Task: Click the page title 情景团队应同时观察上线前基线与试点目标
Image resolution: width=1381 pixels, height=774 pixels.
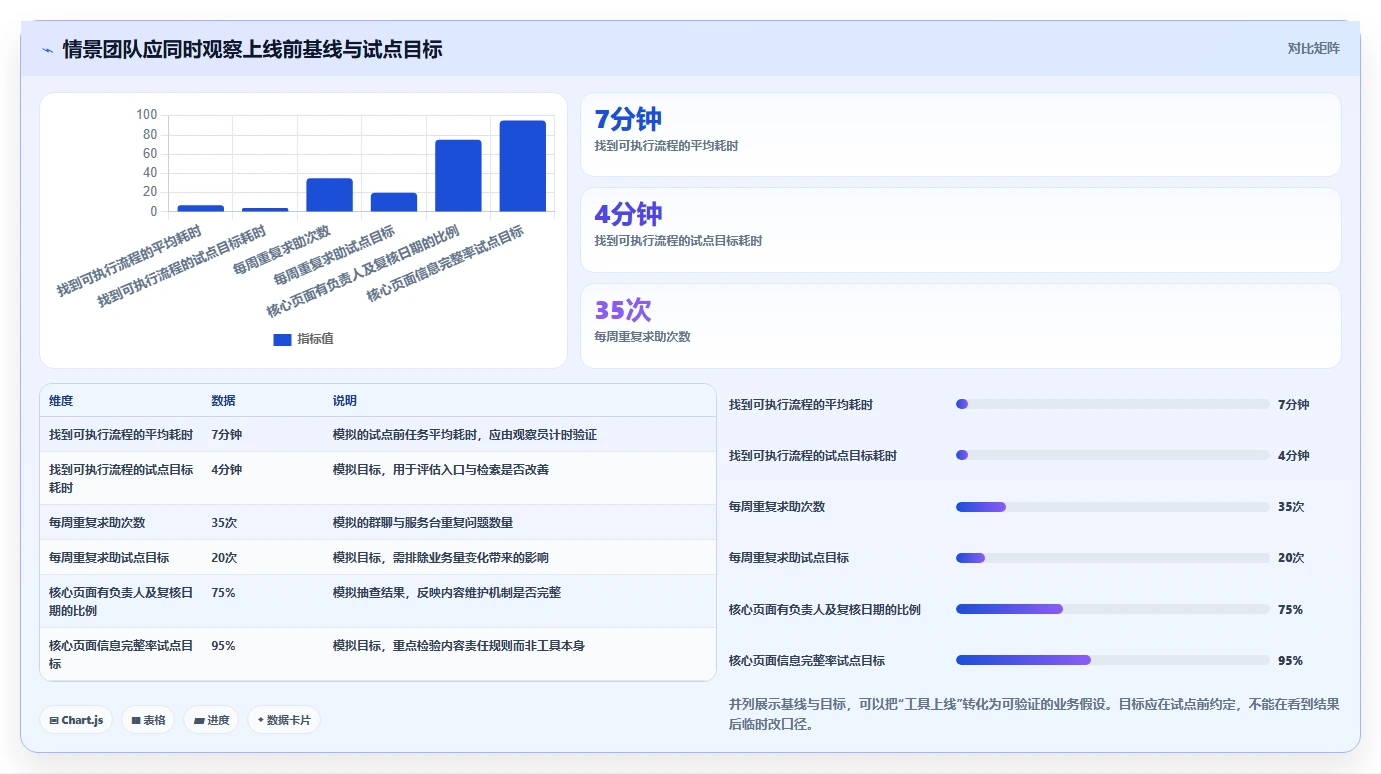Action: pos(252,49)
